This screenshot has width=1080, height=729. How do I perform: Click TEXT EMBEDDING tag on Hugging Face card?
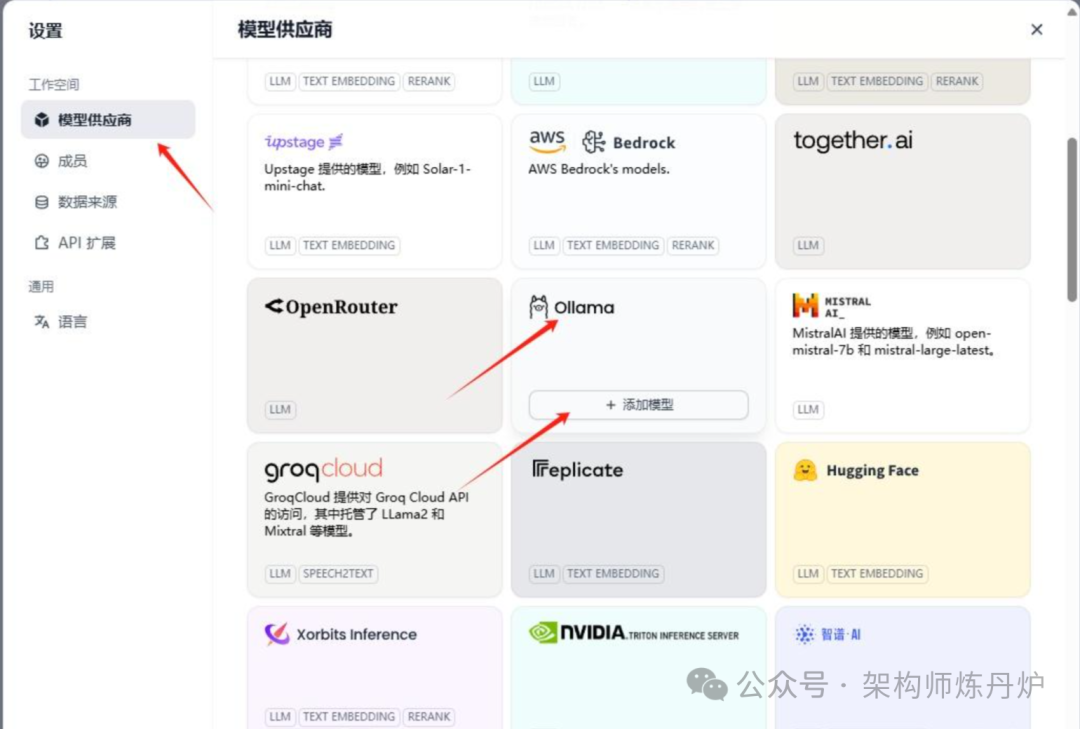pyautogui.click(x=877, y=573)
